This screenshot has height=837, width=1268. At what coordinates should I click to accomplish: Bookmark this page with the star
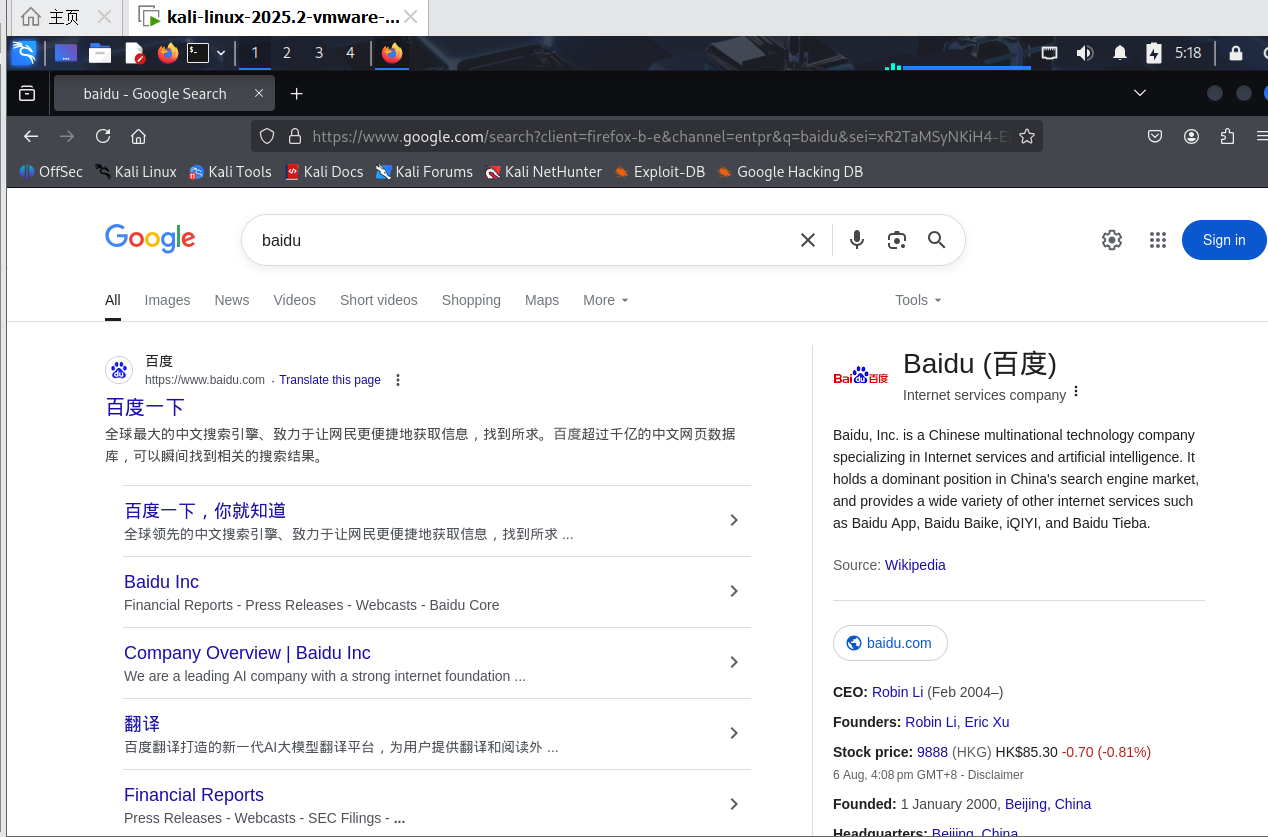(x=1027, y=136)
